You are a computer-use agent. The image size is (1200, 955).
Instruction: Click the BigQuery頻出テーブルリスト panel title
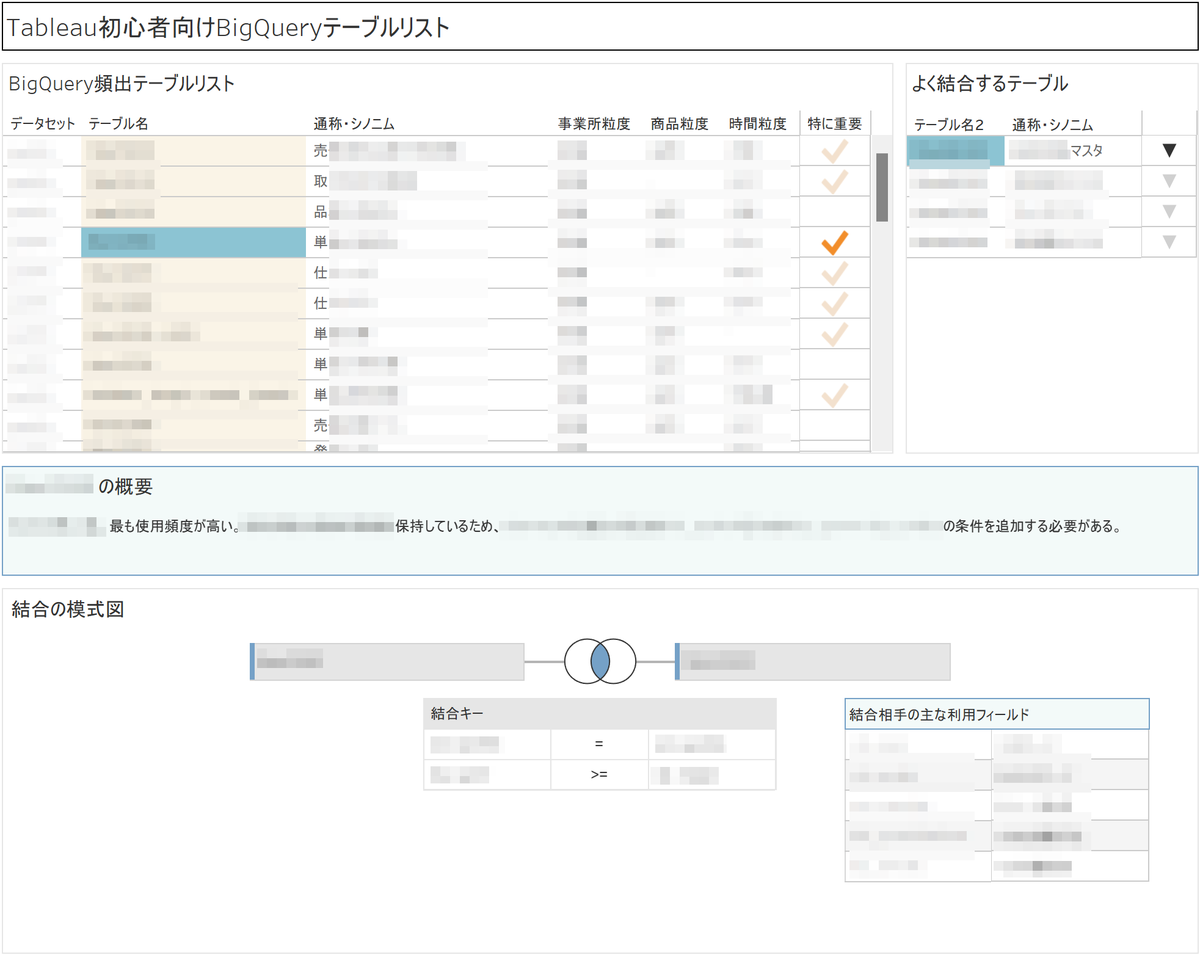tap(122, 84)
